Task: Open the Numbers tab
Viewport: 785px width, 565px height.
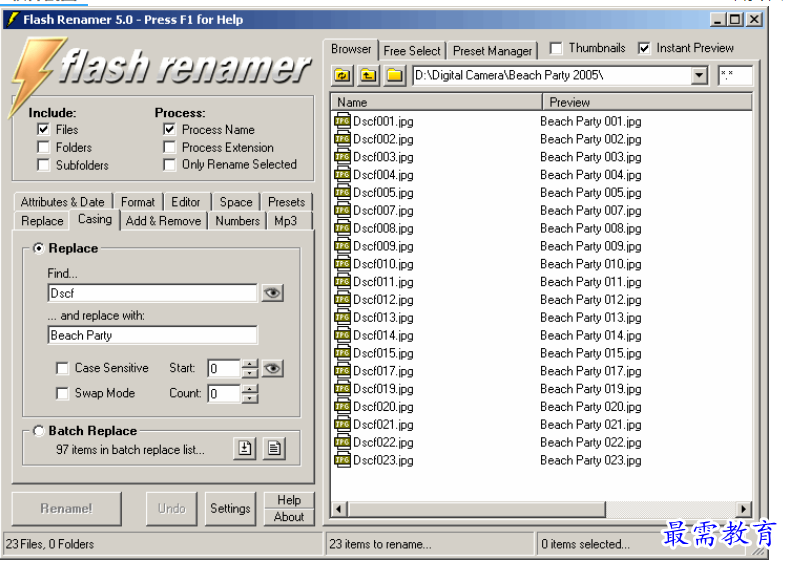Action: click(237, 221)
